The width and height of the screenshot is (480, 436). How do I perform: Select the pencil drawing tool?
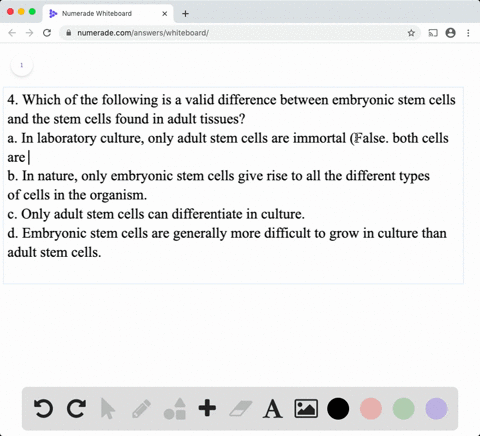[x=141, y=409]
